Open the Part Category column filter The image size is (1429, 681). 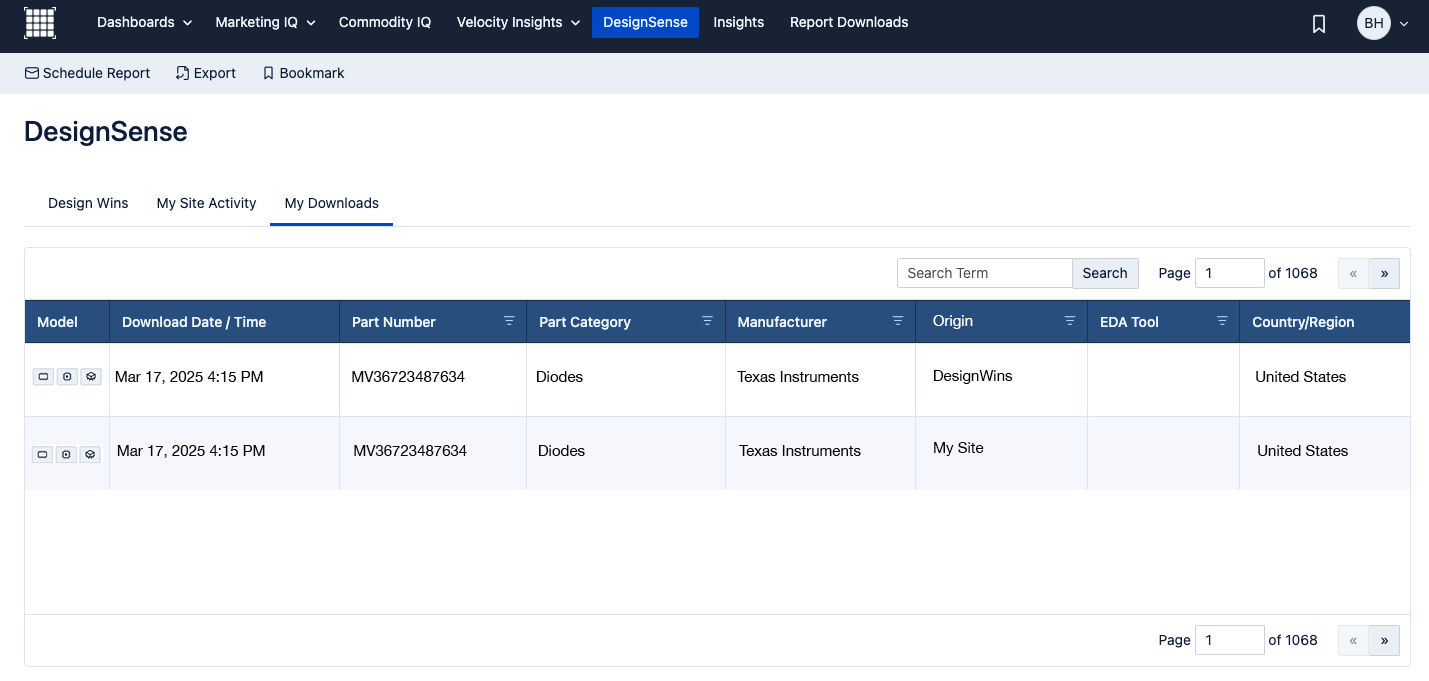tap(708, 321)
